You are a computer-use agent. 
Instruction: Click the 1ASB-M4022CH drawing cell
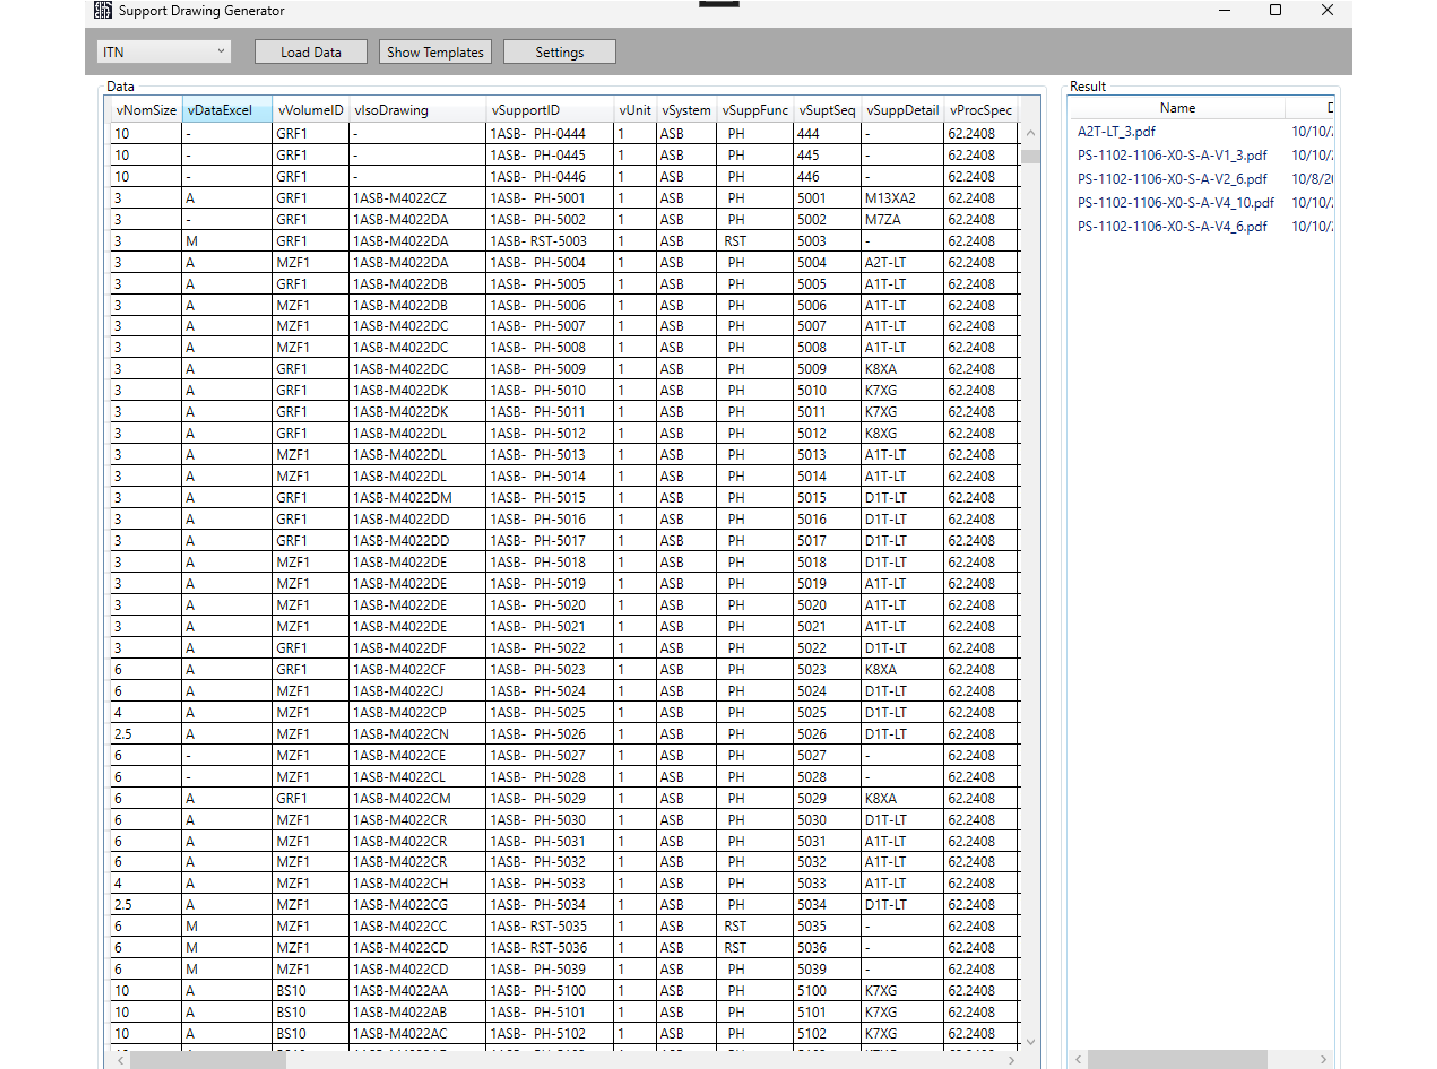418,883
